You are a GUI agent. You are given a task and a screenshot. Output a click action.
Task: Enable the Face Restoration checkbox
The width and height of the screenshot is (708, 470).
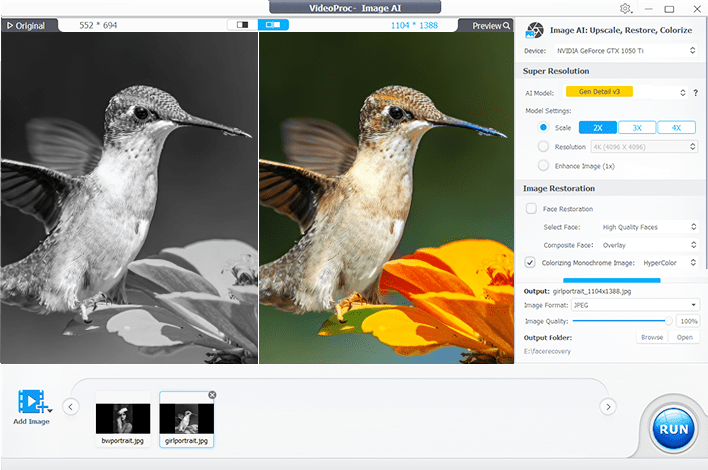531,209
